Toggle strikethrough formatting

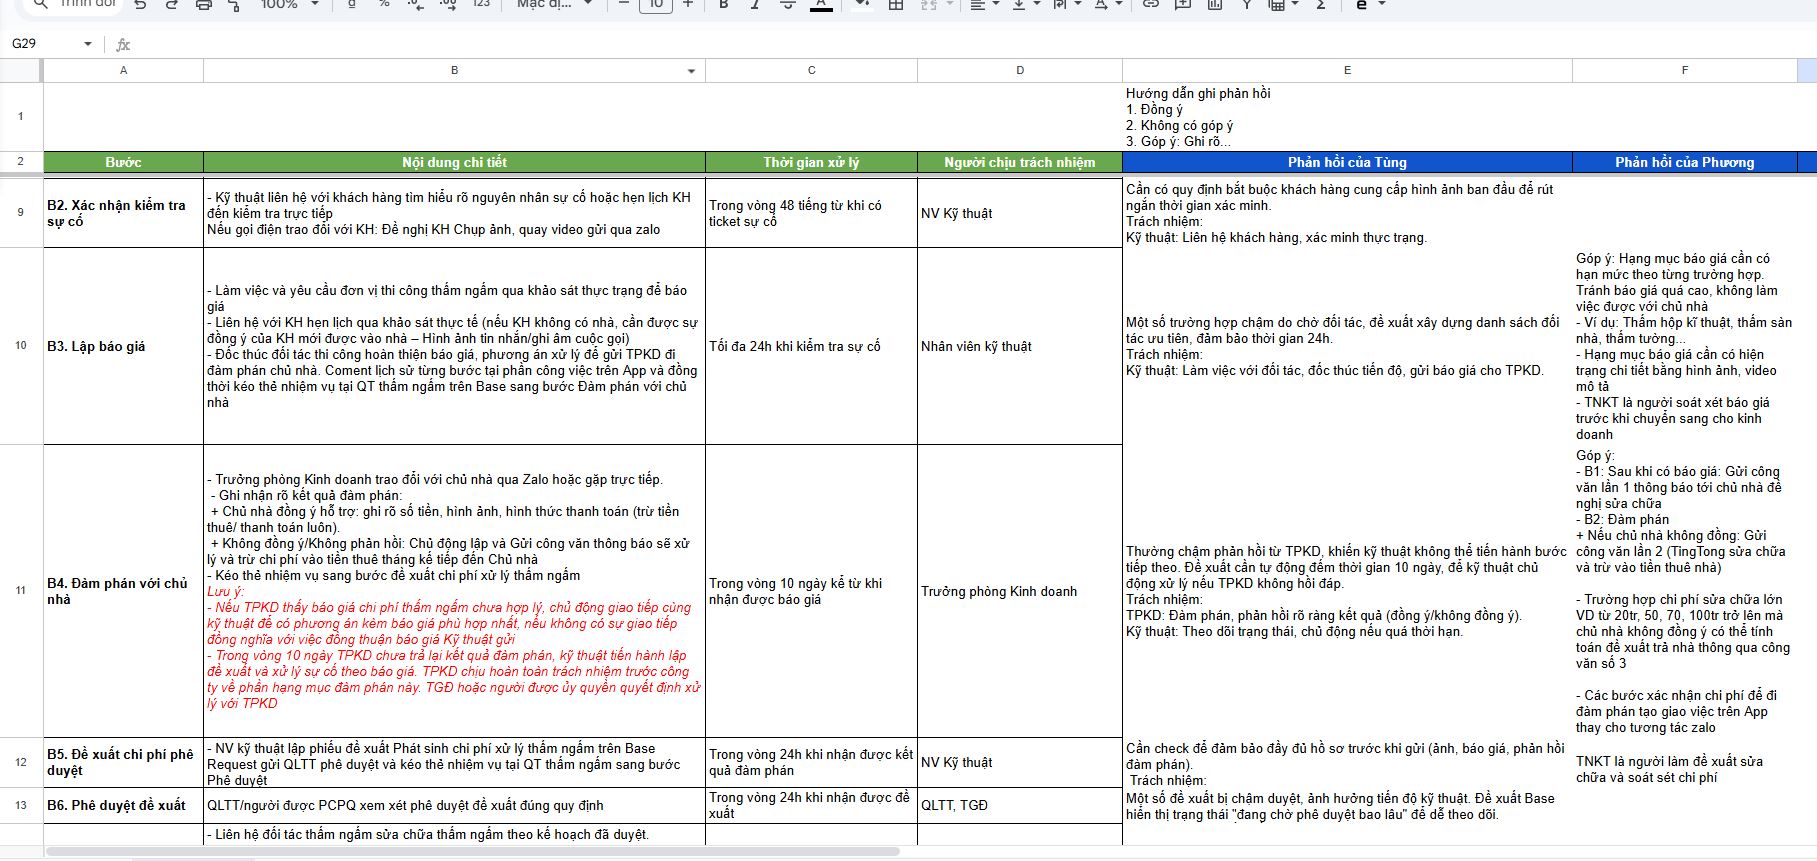(x=787, y=5)
